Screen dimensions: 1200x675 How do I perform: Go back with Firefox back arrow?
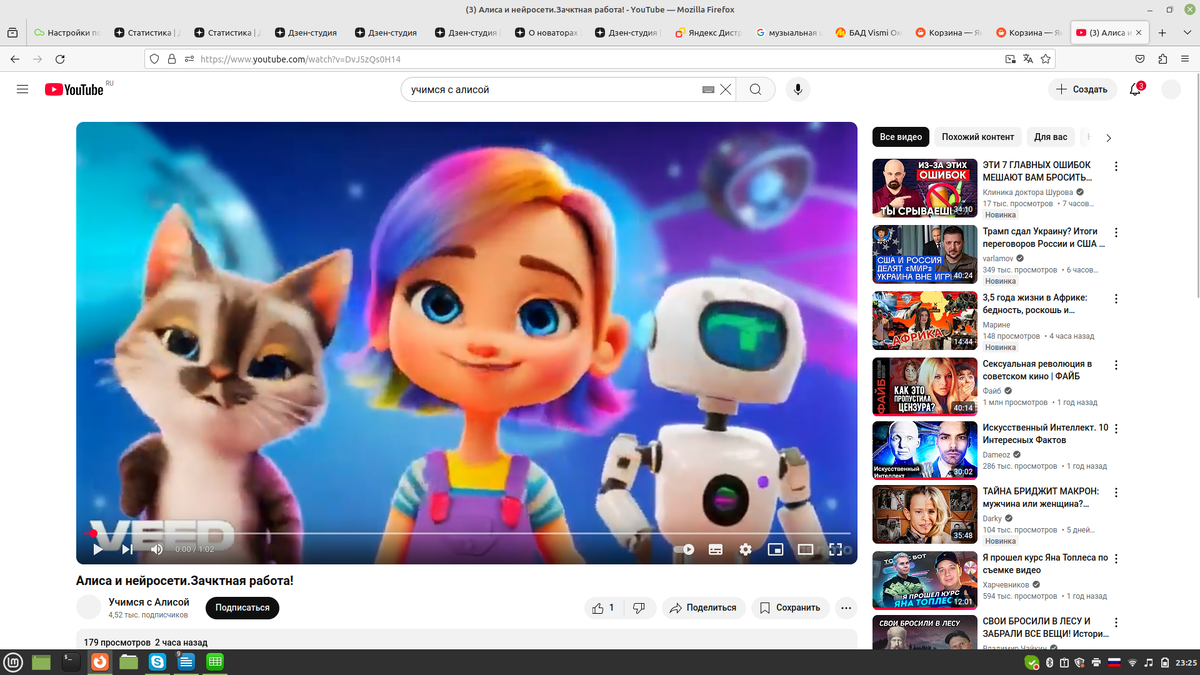(15, 59)
